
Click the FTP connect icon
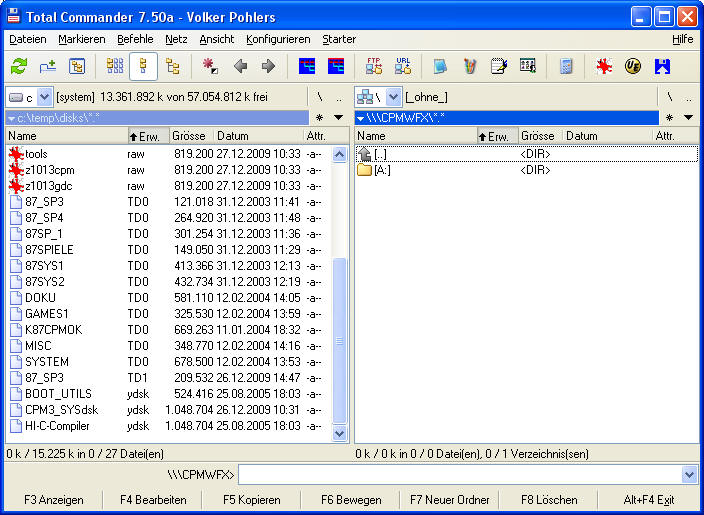[374, 66]
